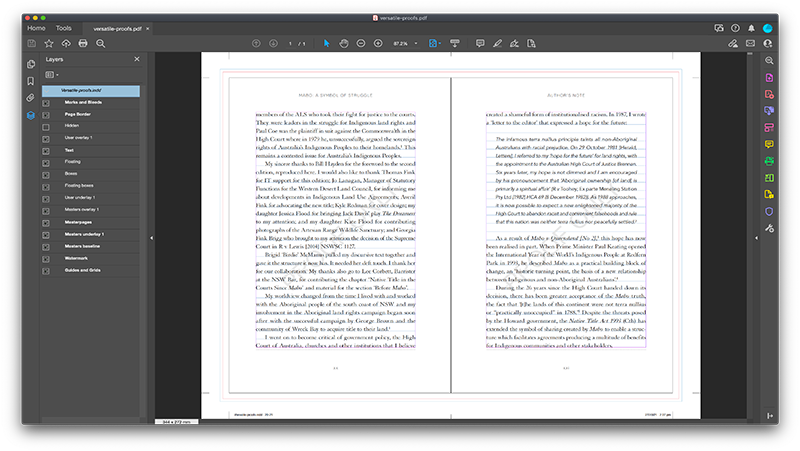
Task: Close the Layers panel
Action: tap(137, 59)
